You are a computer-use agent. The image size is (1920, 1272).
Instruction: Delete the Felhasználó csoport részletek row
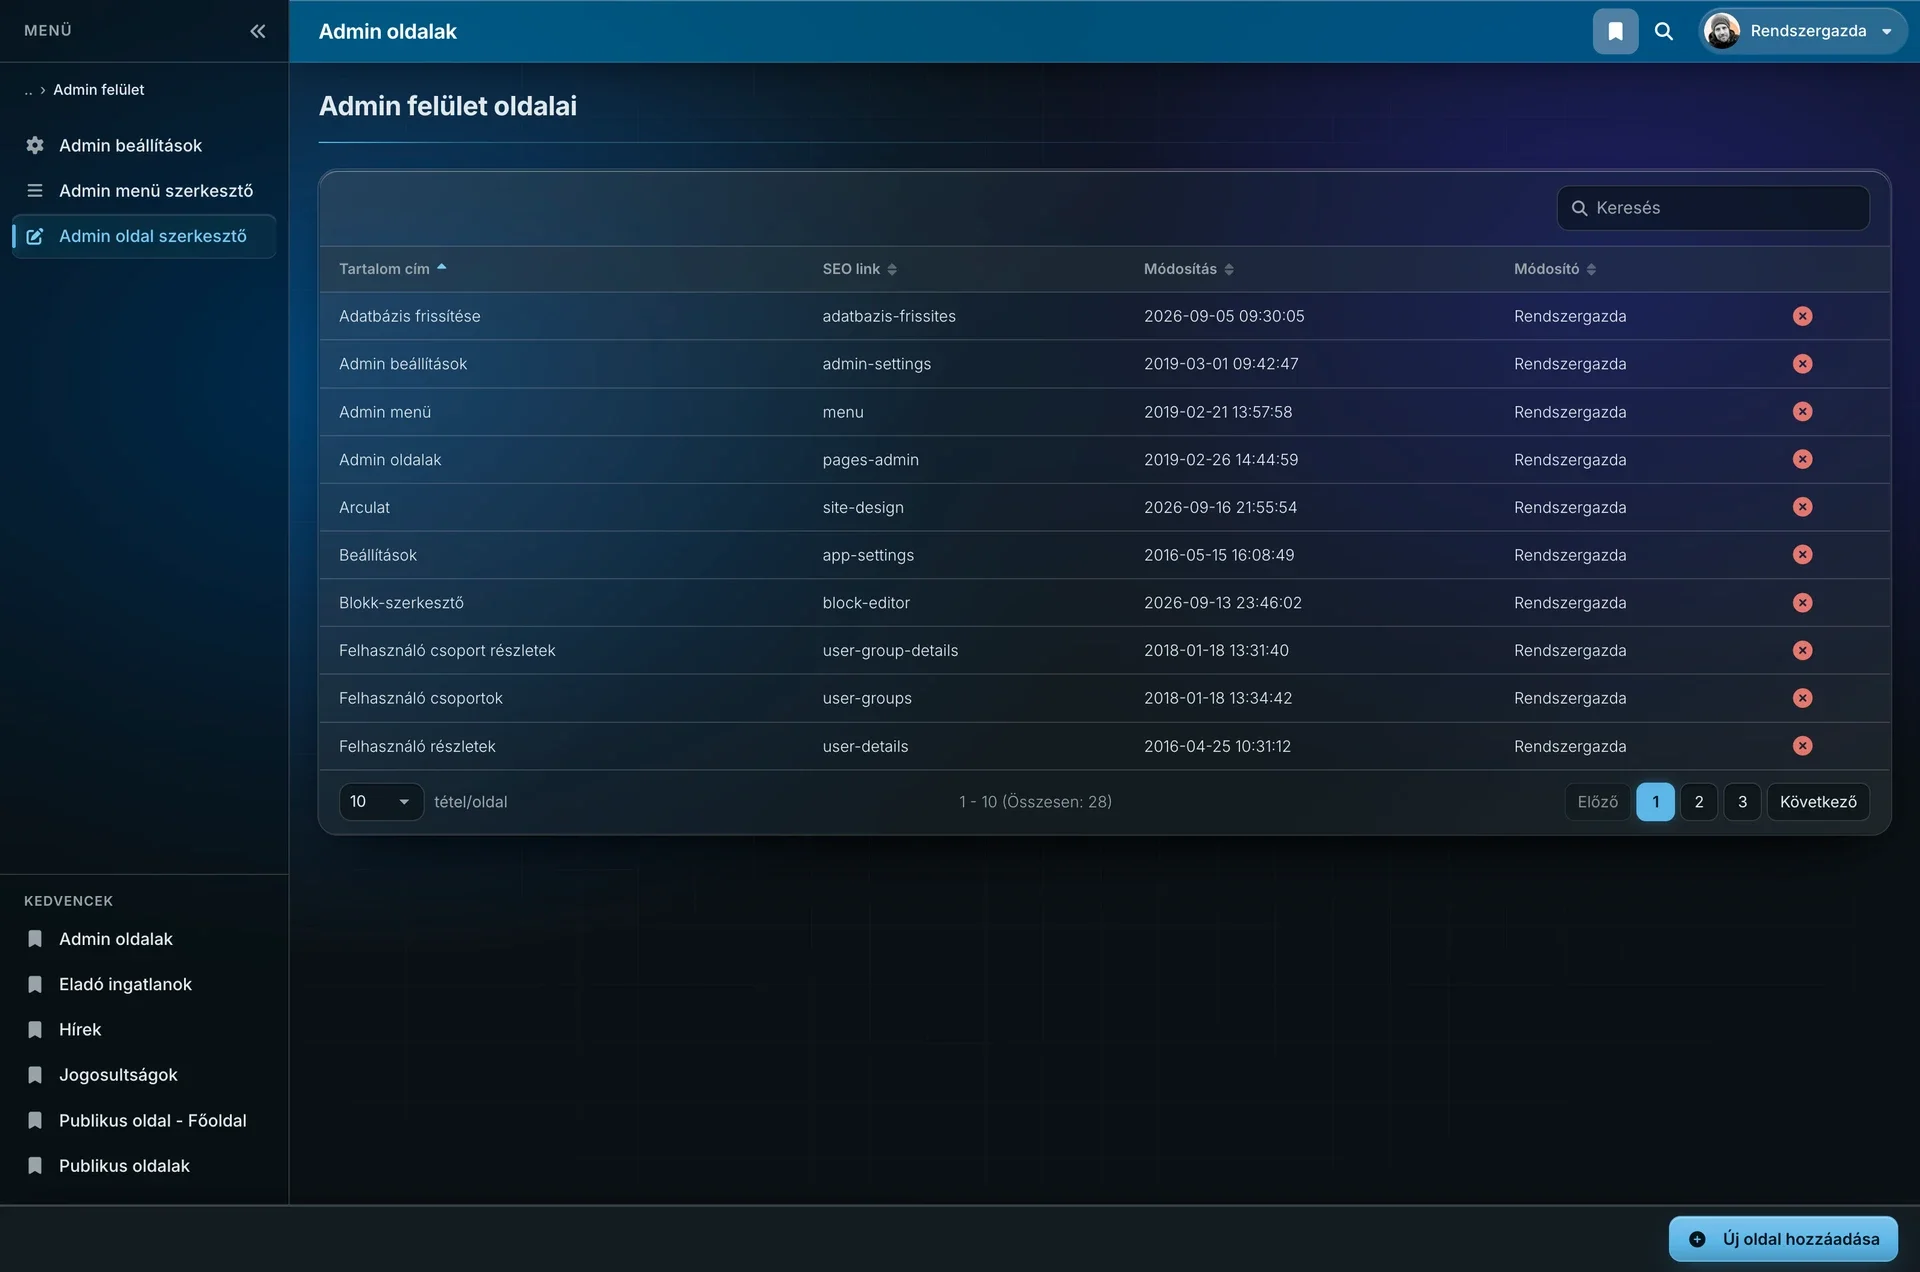1802,650
